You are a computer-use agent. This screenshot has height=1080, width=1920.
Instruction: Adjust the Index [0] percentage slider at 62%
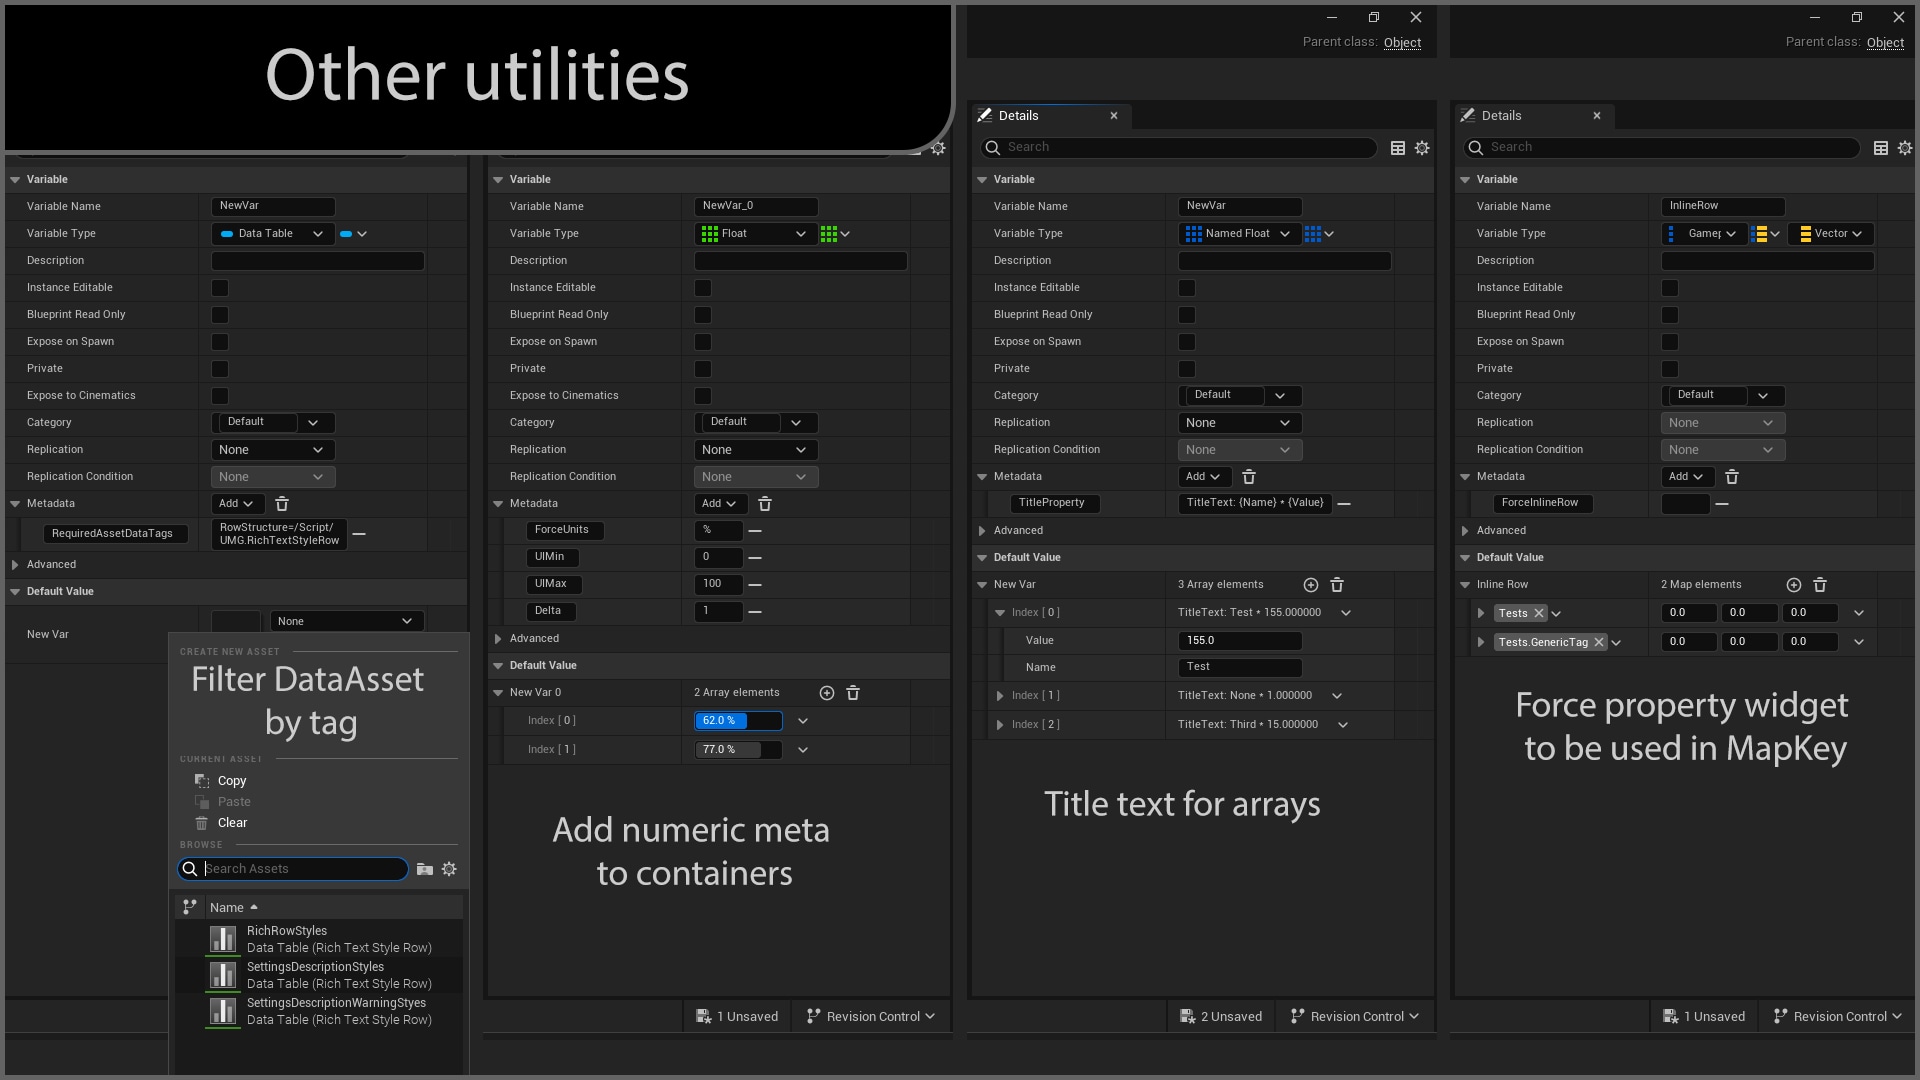pyautogui.click(x=738, y=720)
